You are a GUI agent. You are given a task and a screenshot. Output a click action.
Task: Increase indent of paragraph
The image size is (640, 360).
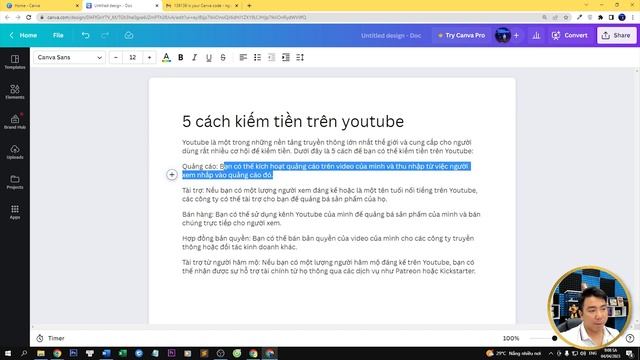pos(286,58)
